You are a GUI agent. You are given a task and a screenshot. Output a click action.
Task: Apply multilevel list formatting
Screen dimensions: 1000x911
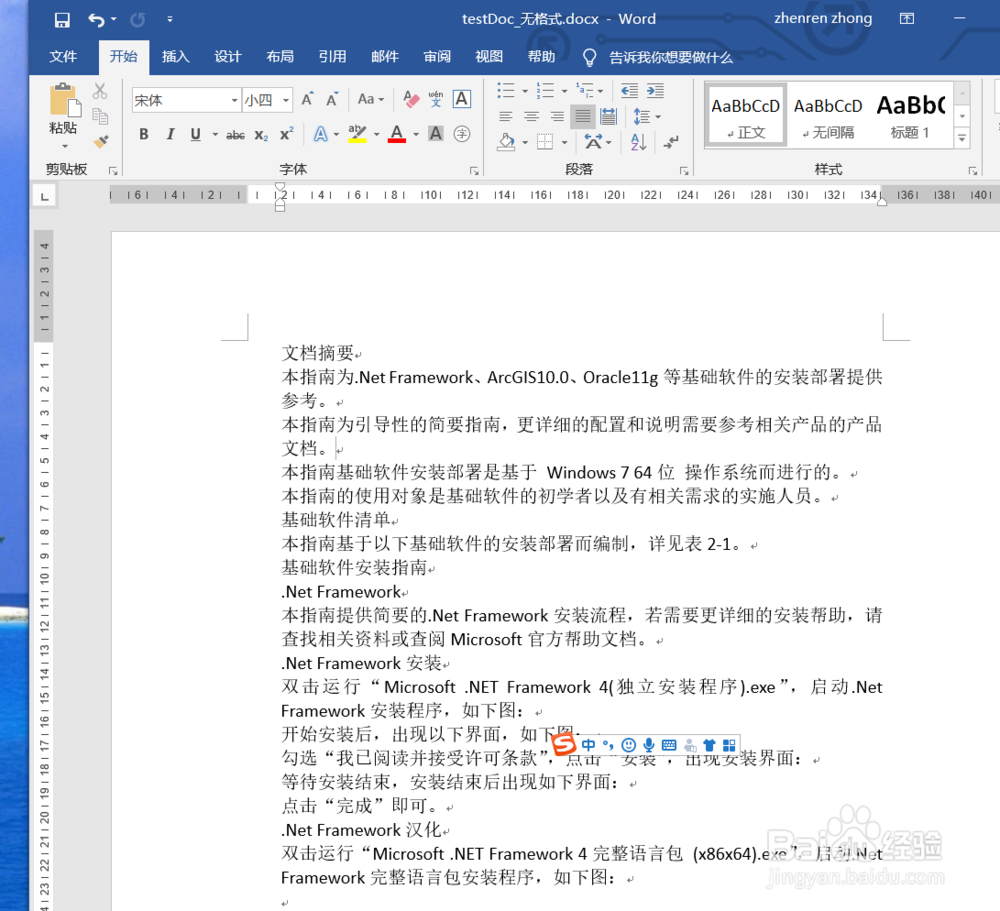click(584, 91)
